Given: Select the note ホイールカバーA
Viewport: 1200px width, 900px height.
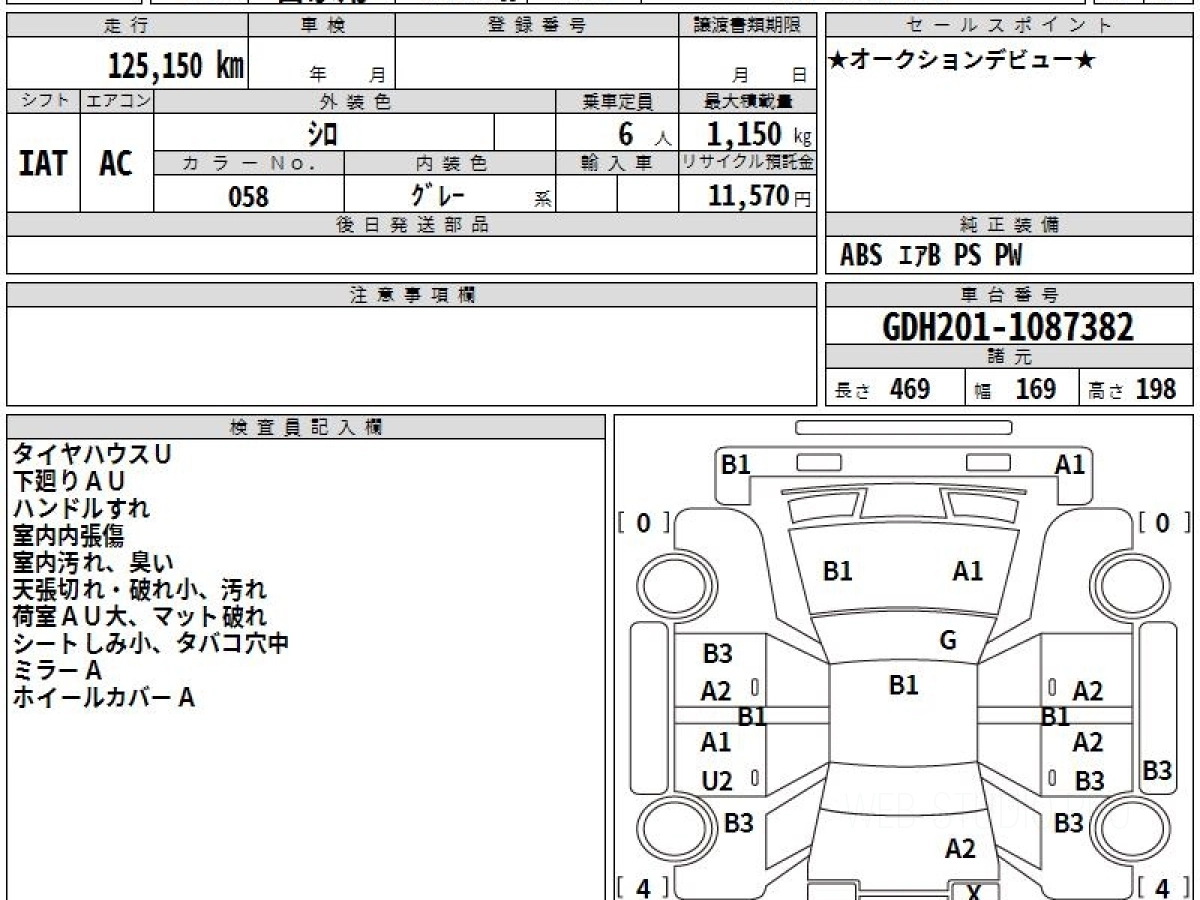Looking at the screenshot, I should pos(103,697).
